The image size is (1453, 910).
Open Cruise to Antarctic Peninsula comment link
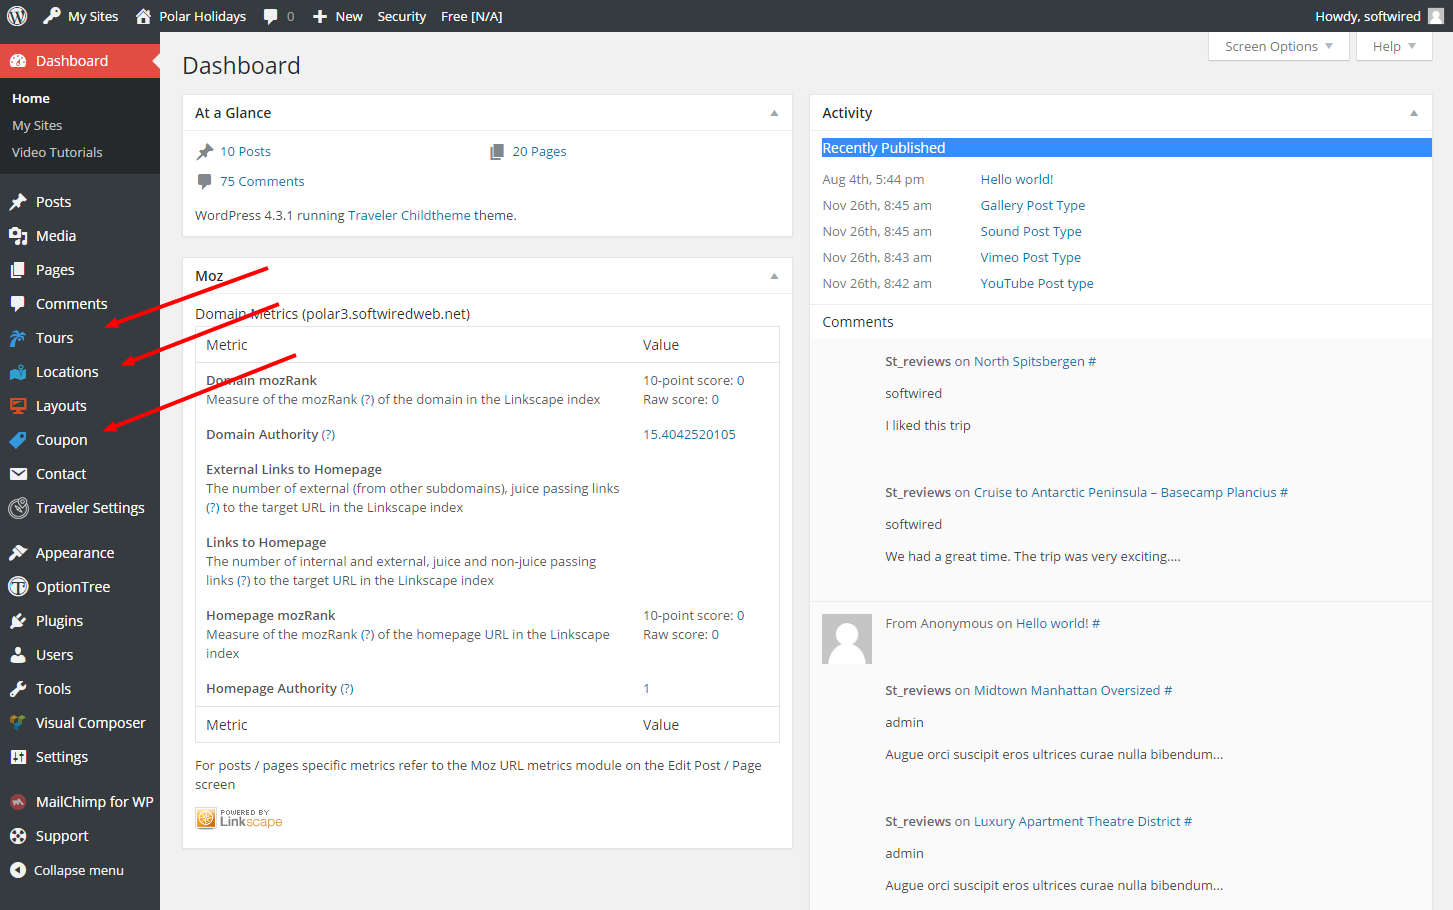[x=1125, y=492]
